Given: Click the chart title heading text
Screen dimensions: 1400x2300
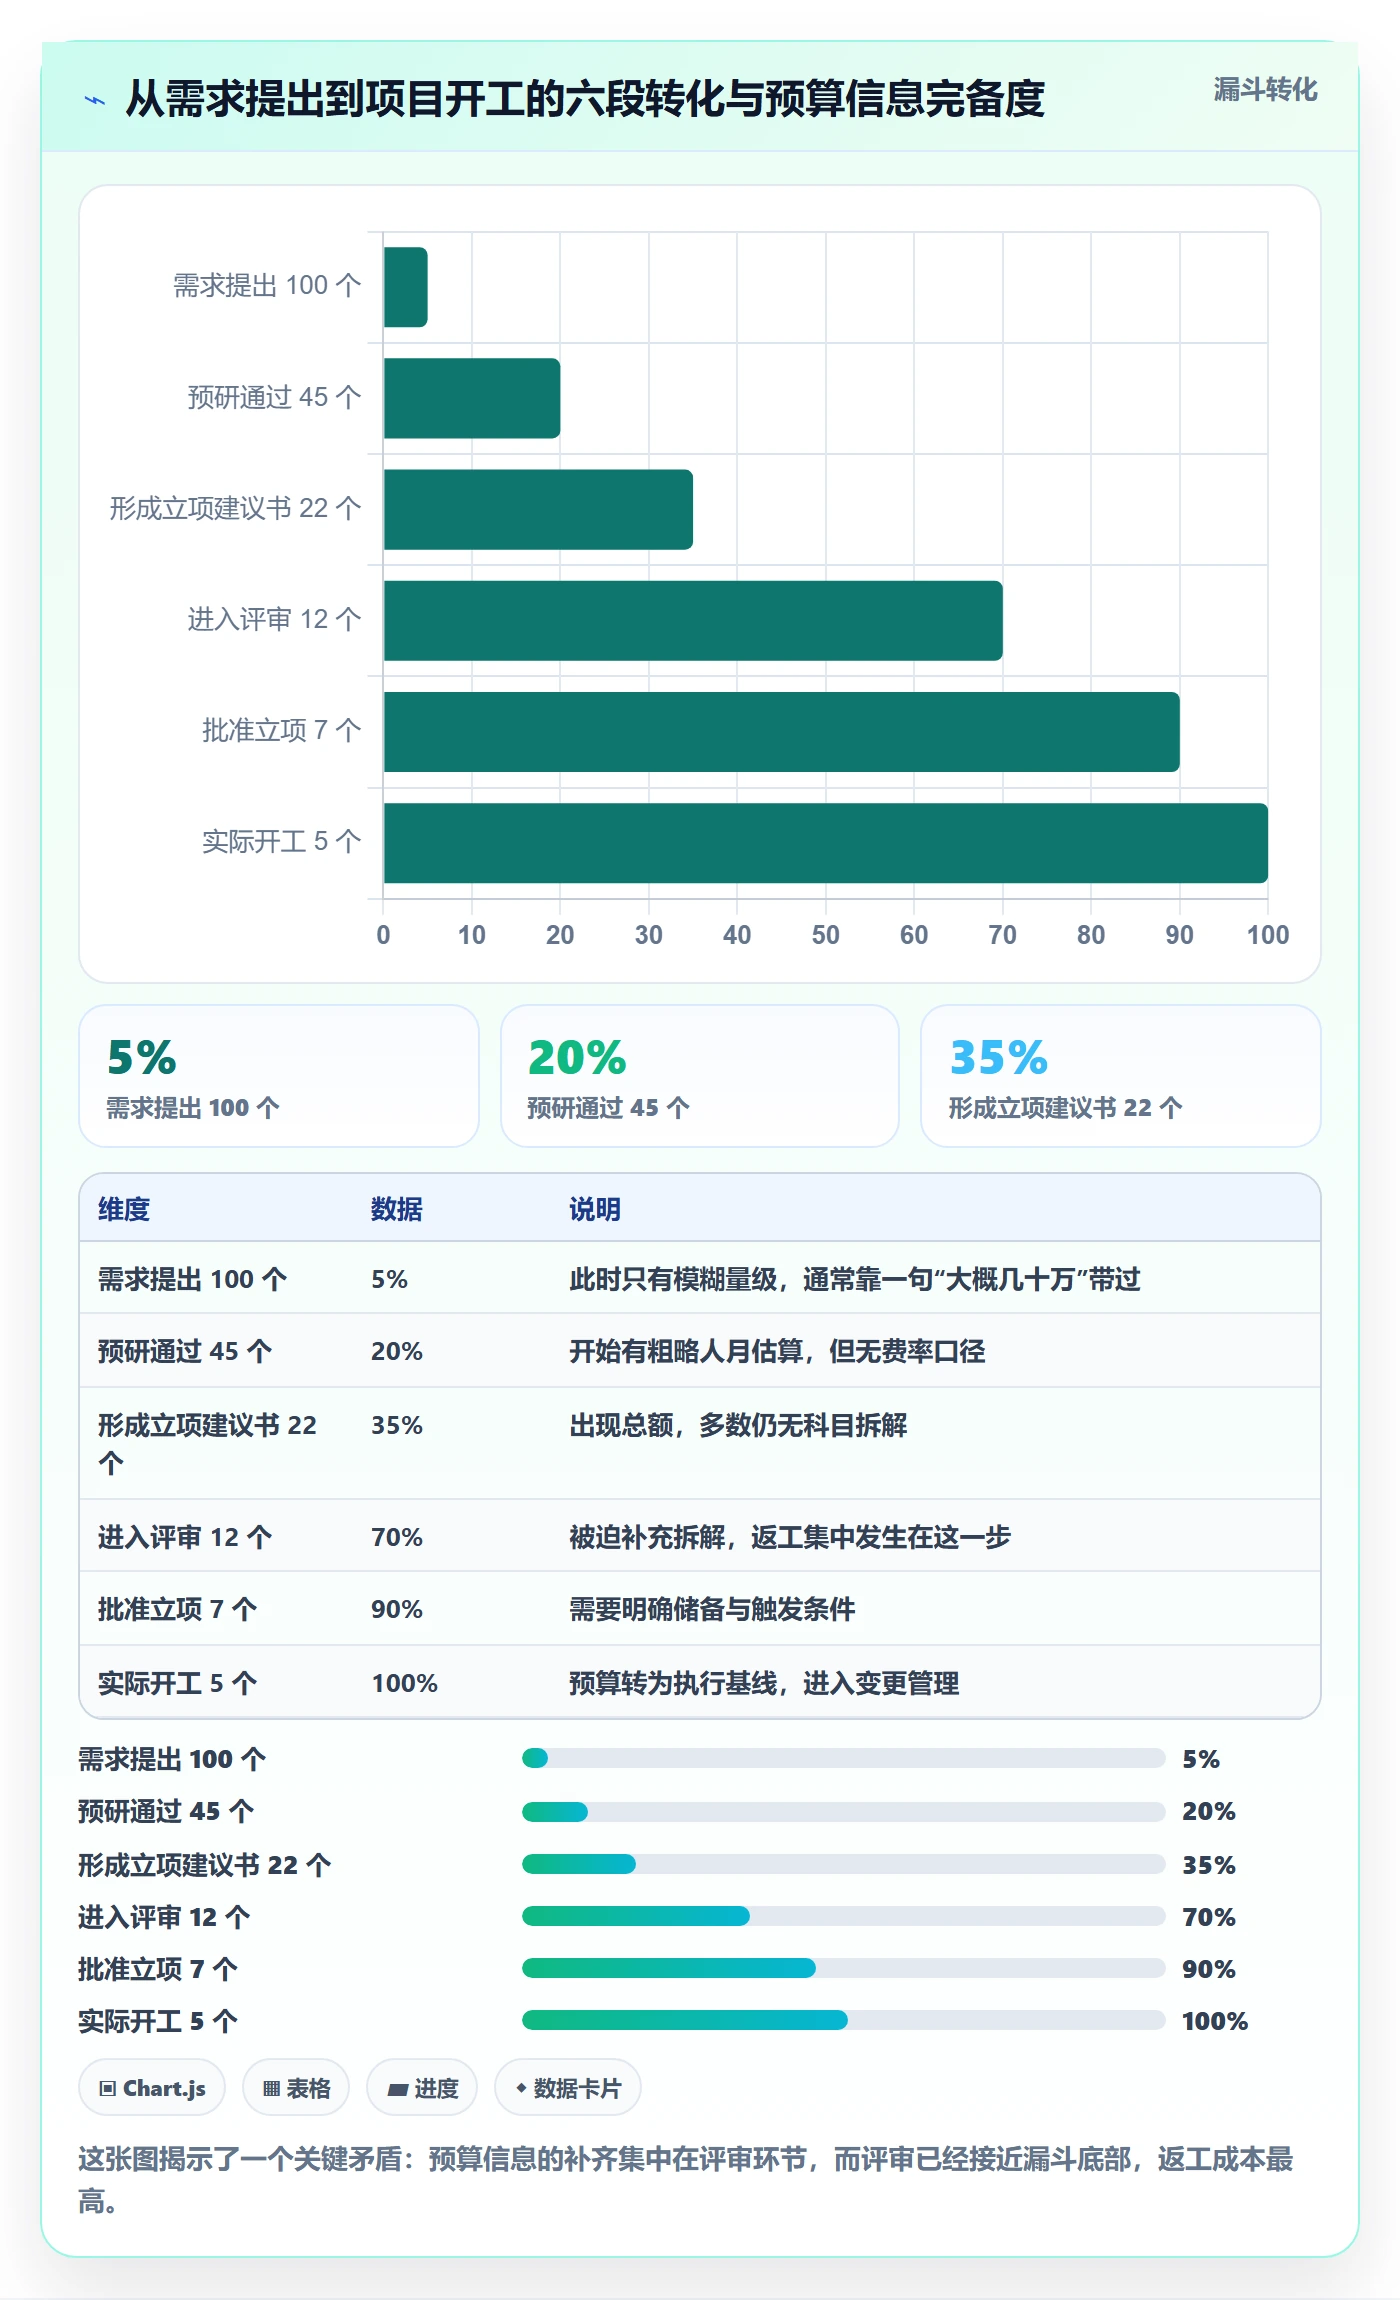Looking at the screenshot, I should (585, 99).
